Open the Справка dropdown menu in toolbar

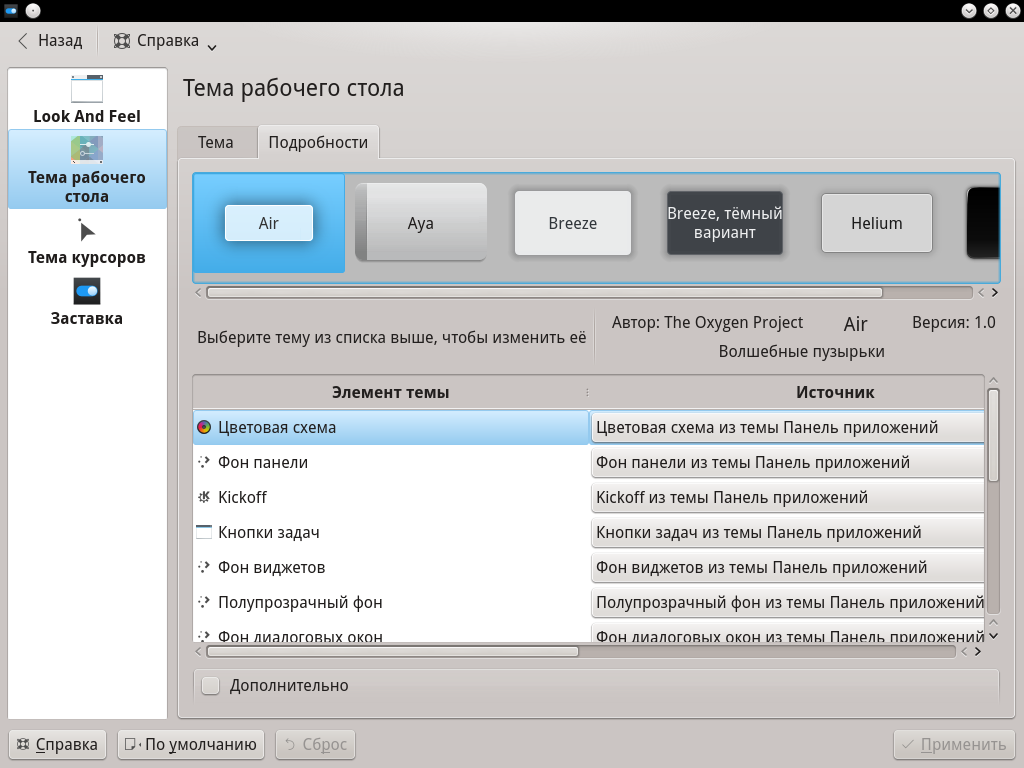tap(165, 41)
